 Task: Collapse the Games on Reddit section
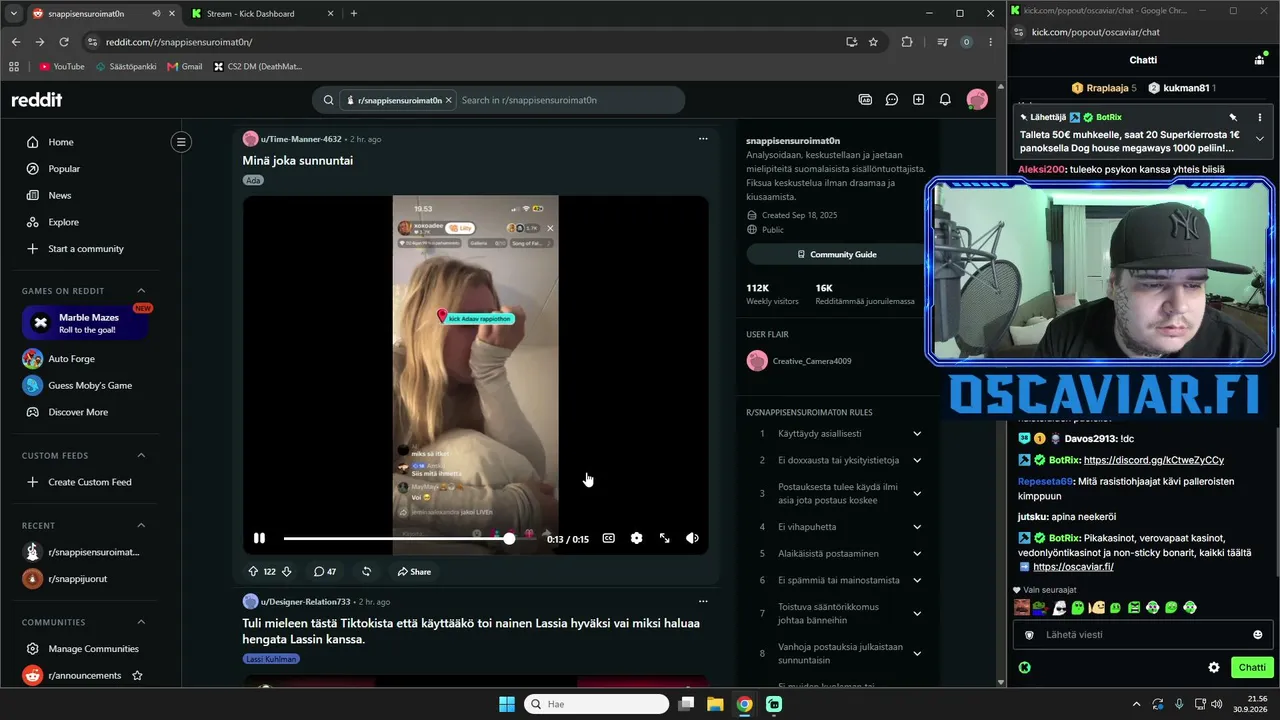141,291
